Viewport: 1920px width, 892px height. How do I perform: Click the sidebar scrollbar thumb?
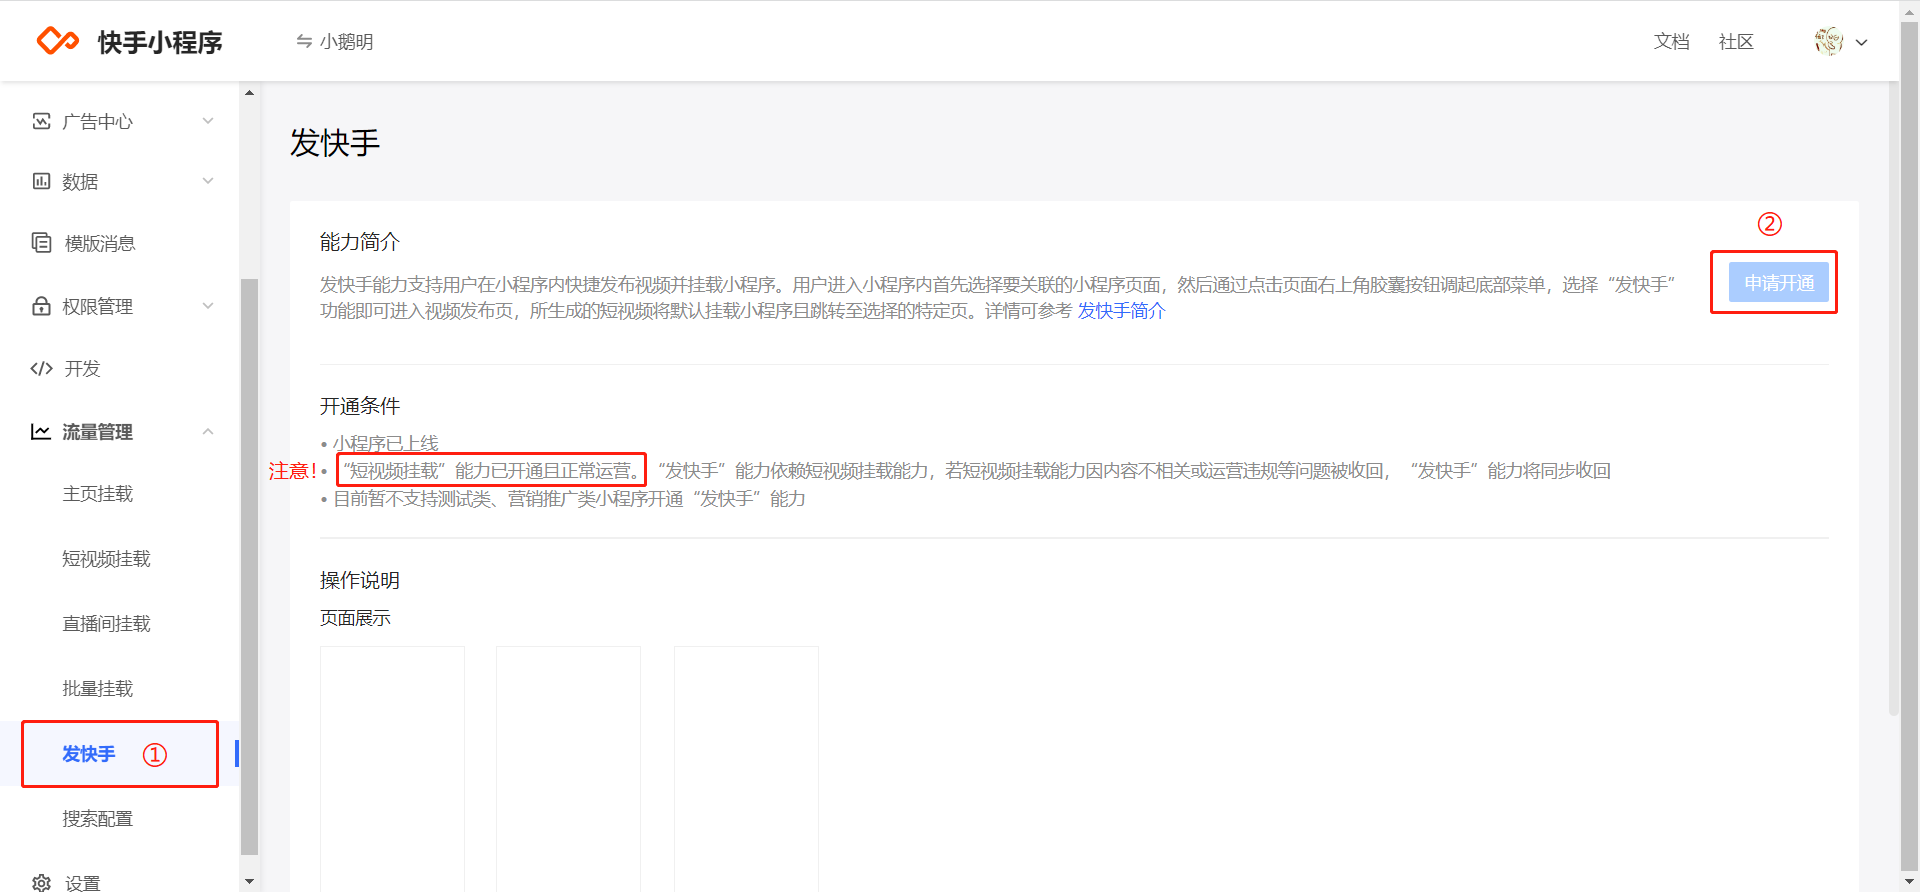[x=249, y=566]
